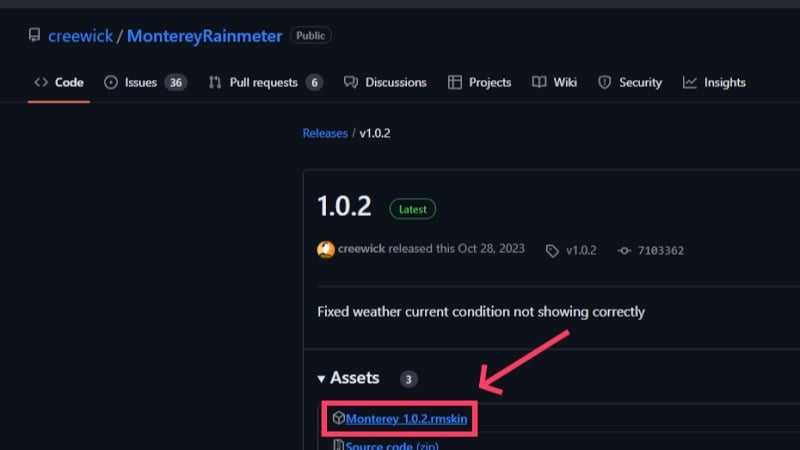This screenshot has height=450, width=800.
Task: Click the Insights graph icon
Action: 690,82
